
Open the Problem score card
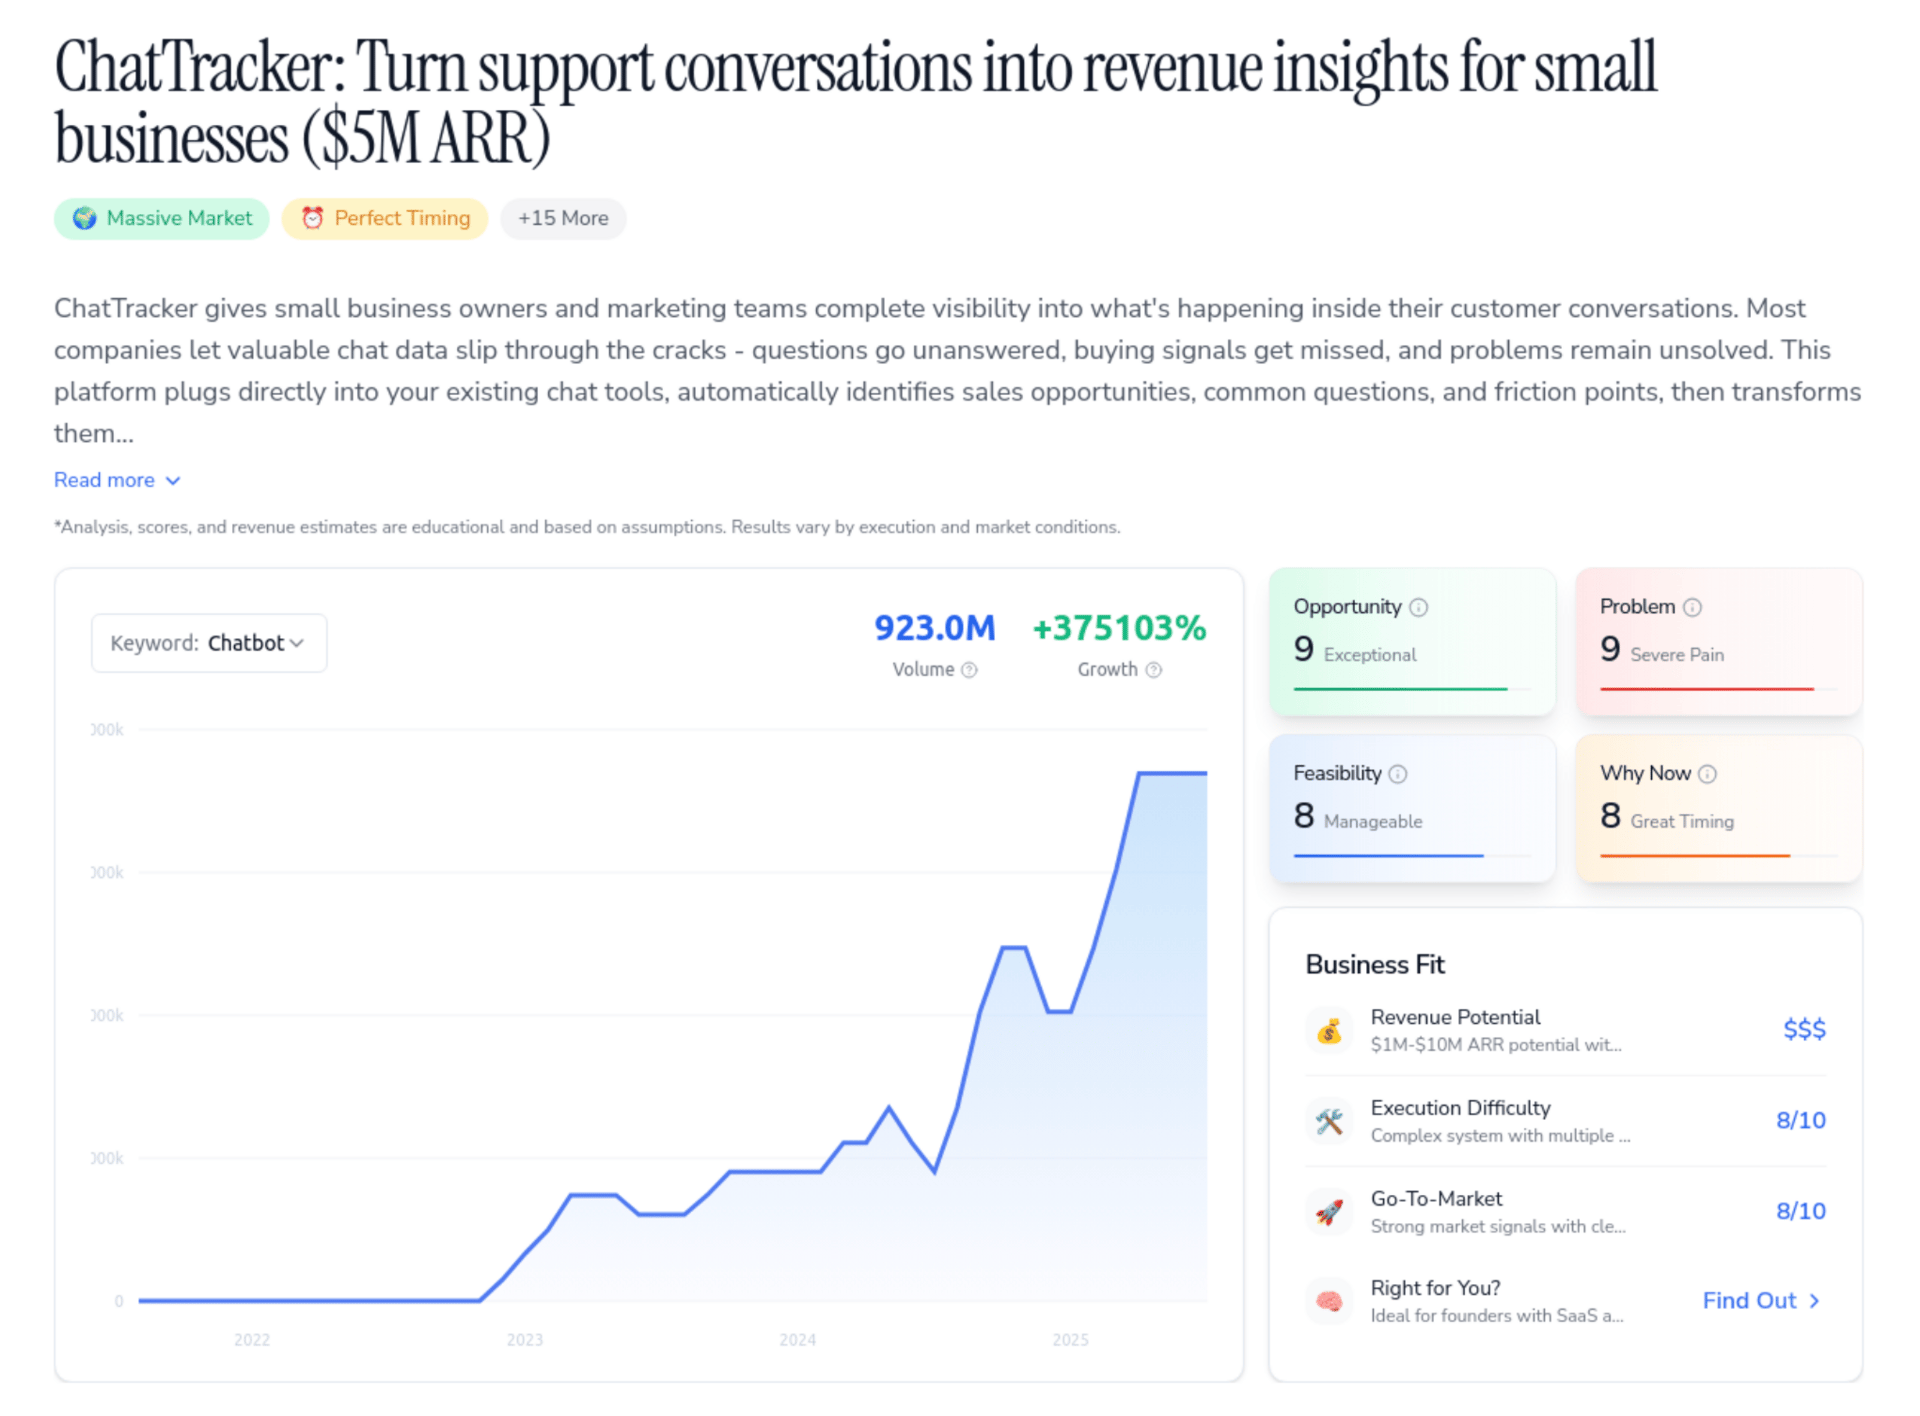[1719, 642]
